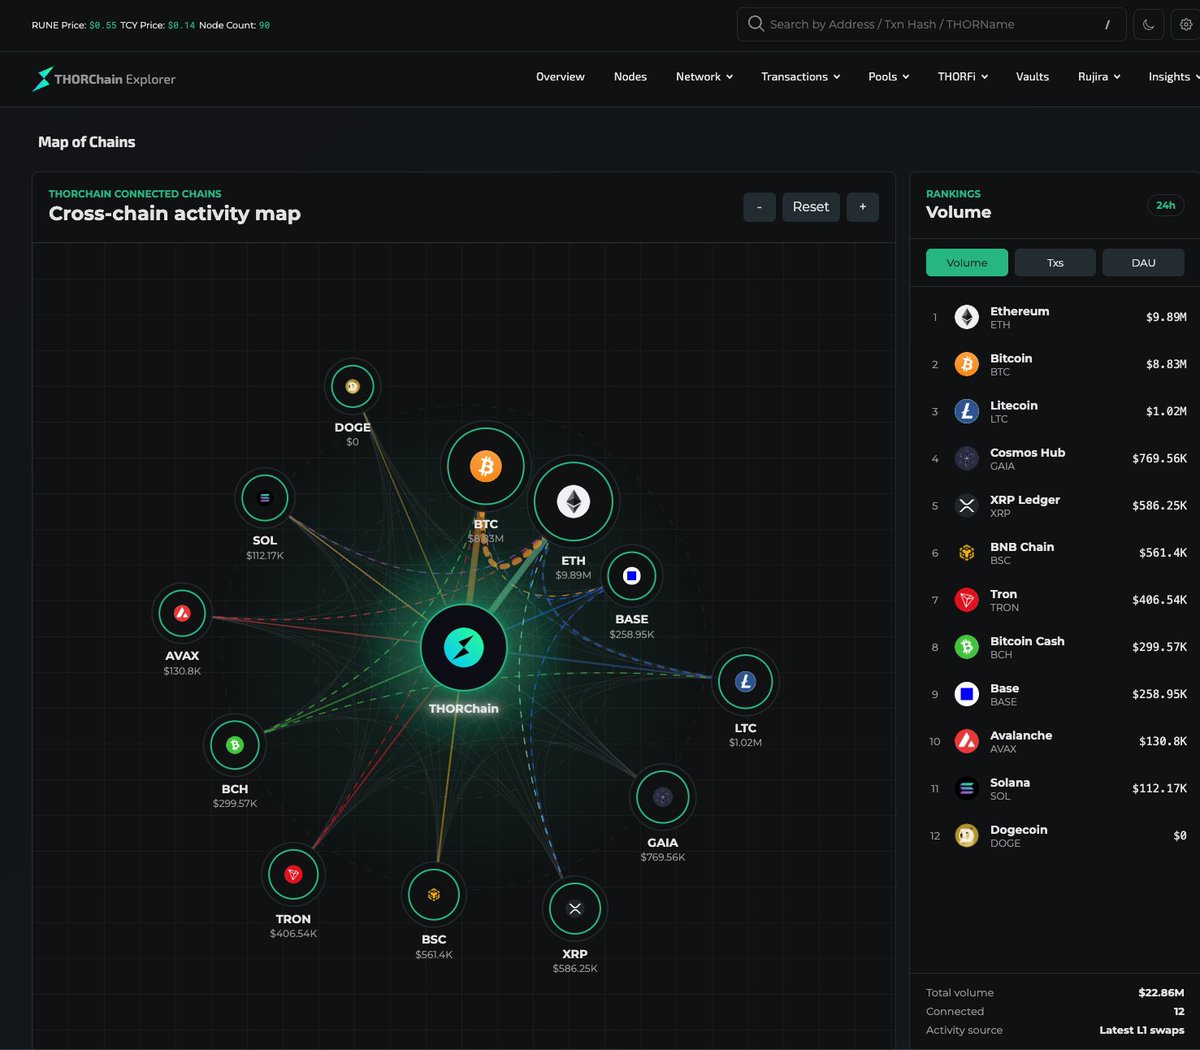Image resolution: width=1200 pixels, height=1050 pixels.
Task: Focus the address search field
Action: 932,24
